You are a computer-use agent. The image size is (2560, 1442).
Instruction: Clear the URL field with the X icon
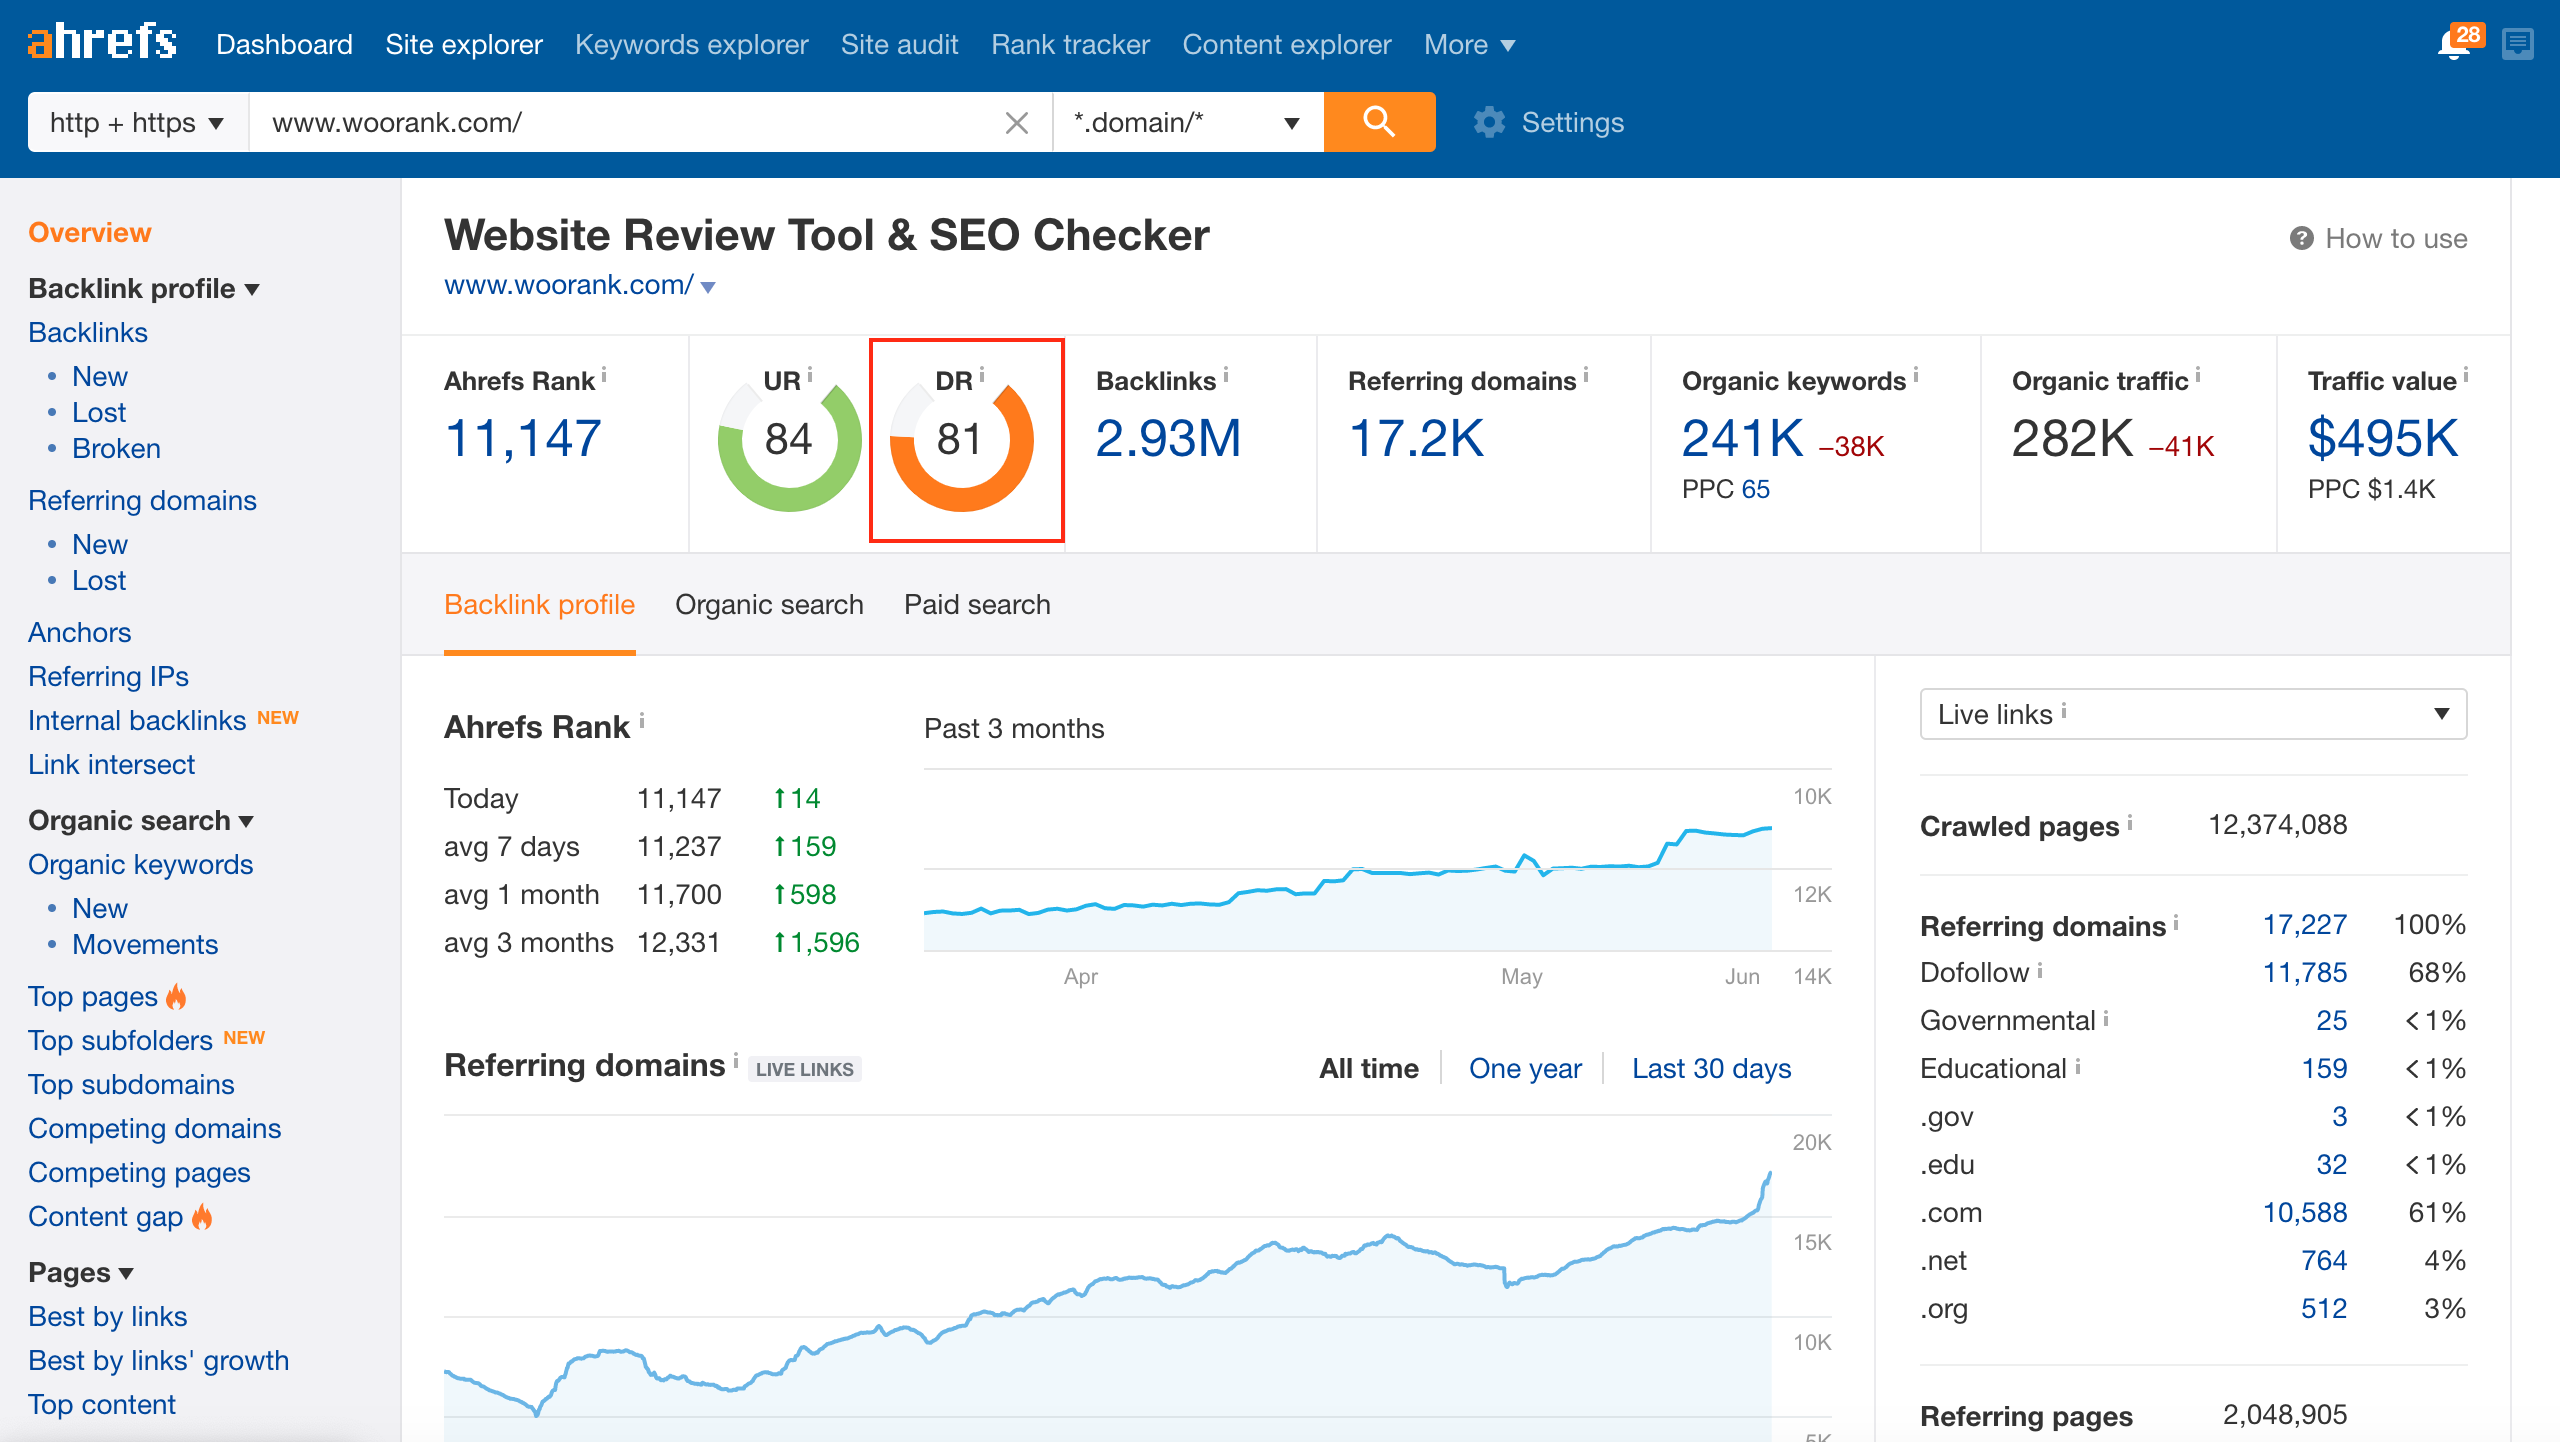pyautogui.click(x=1016, y=122)
